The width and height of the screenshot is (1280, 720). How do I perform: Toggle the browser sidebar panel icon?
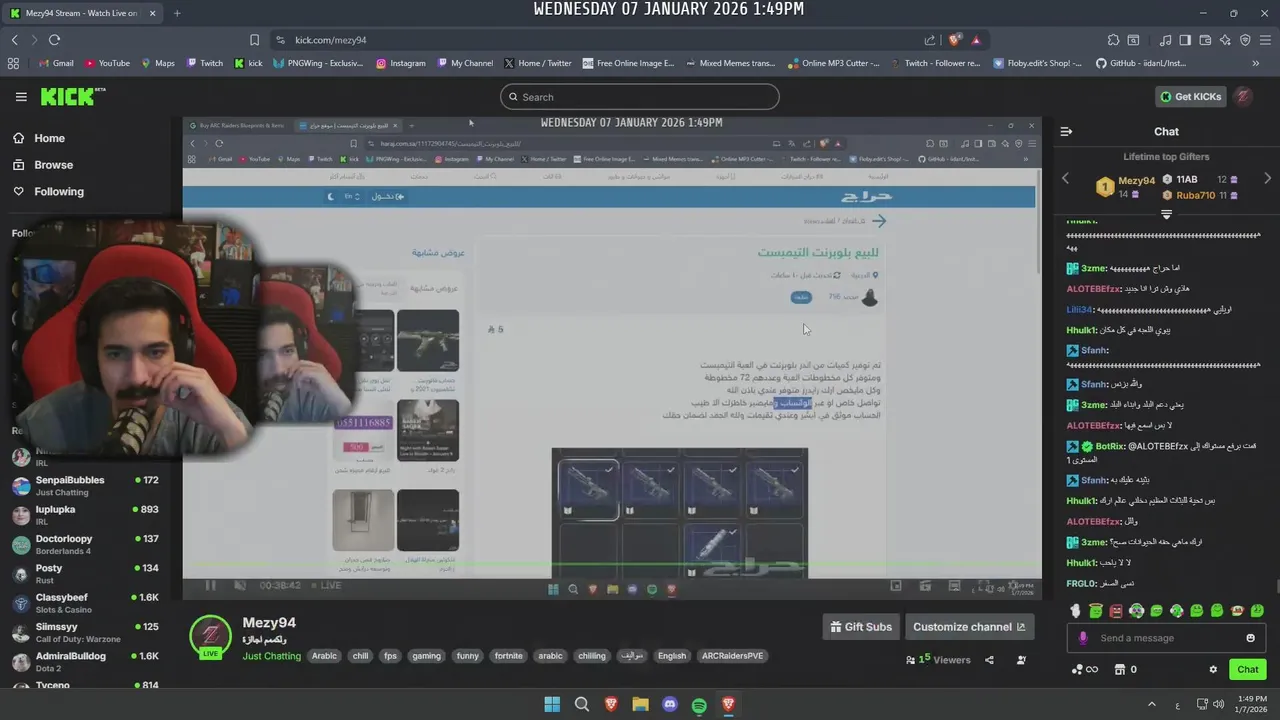(1185, 40)
